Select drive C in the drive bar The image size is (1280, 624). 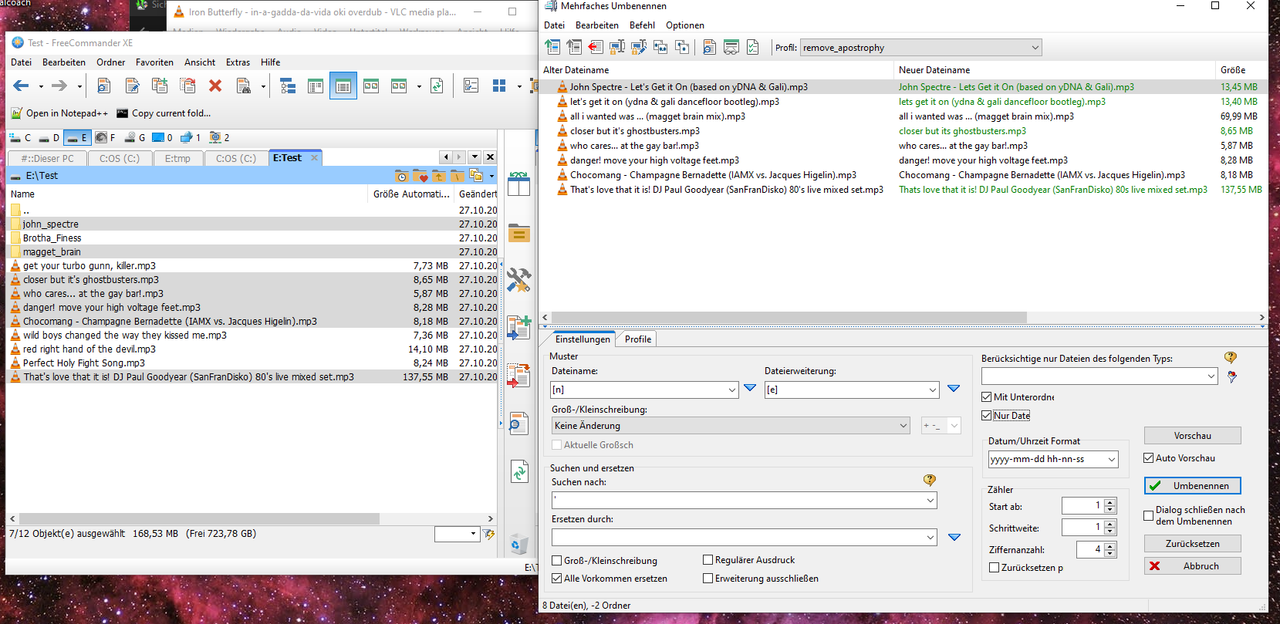(x=22, y=137)
